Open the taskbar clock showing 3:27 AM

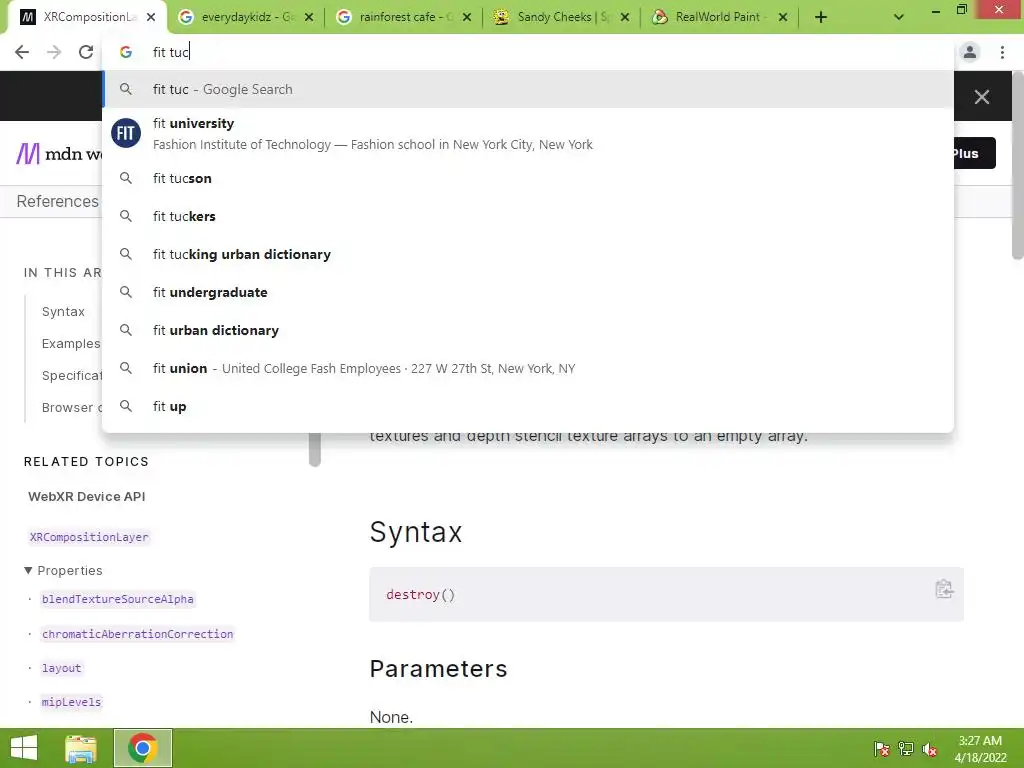point(980,749)
